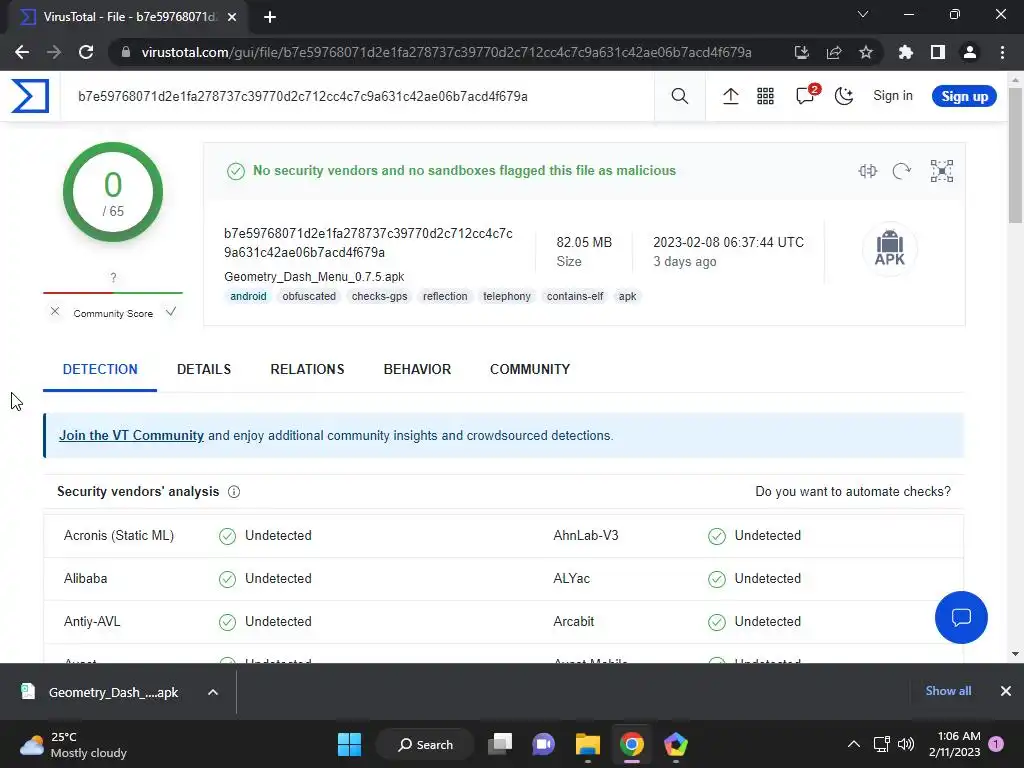
Task: Open Chrome three-dot menu
Action: (1002, 52)
